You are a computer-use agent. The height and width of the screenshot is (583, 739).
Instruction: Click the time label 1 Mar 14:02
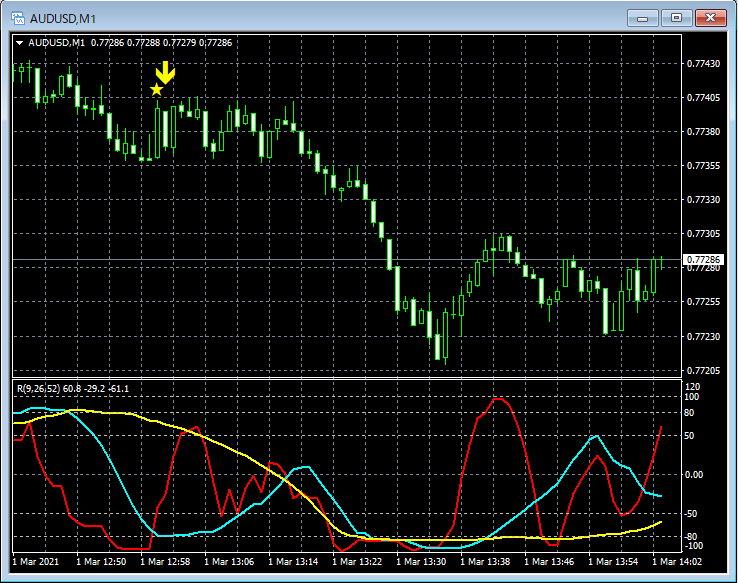(x=677, y=562)
